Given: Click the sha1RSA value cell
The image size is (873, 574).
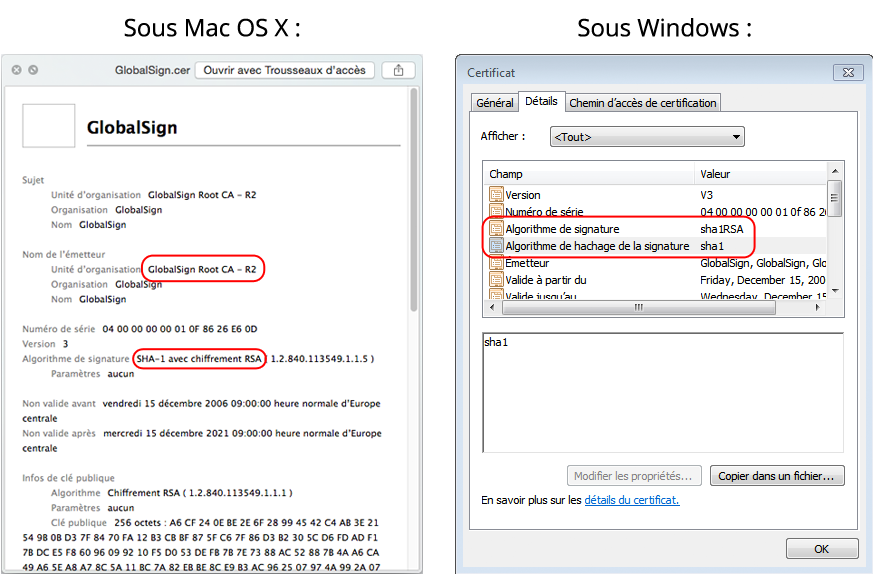Looking at the screenshot, I should coord(722,229).
